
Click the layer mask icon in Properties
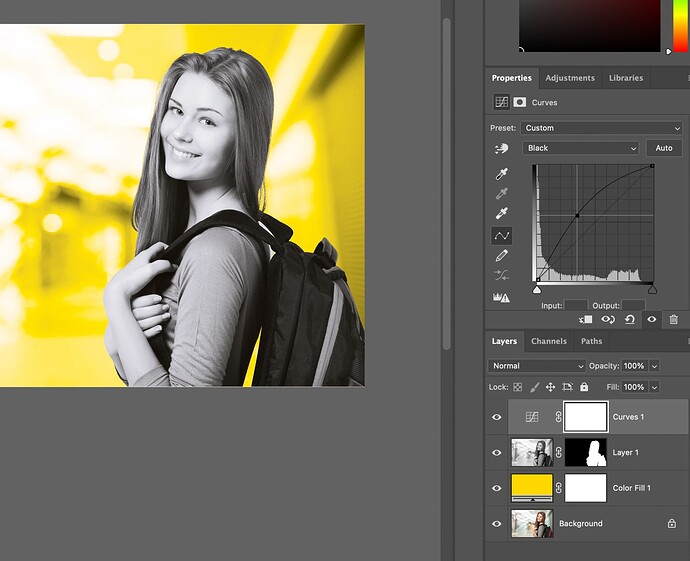click(520, 102)
